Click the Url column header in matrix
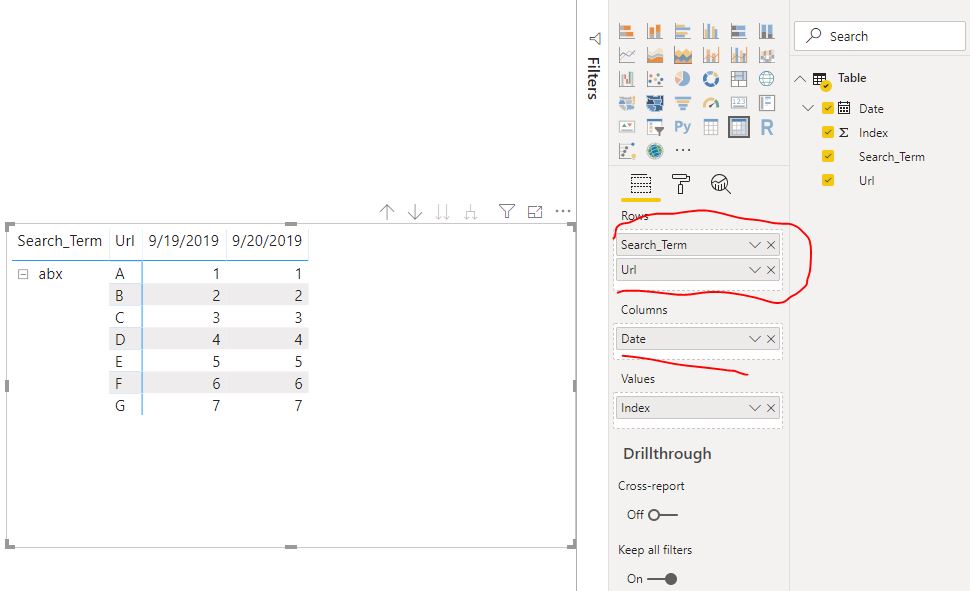 point(124,241)
